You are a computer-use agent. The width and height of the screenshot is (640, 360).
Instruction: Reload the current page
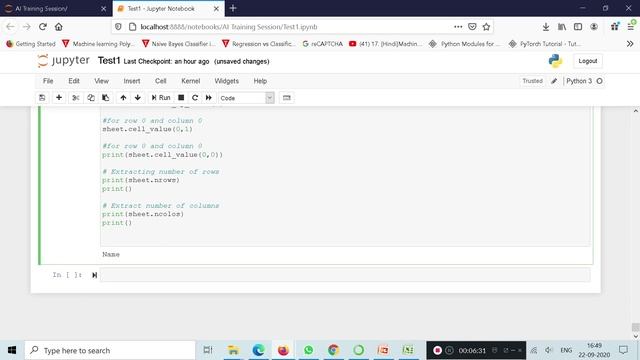coord(43,27)
